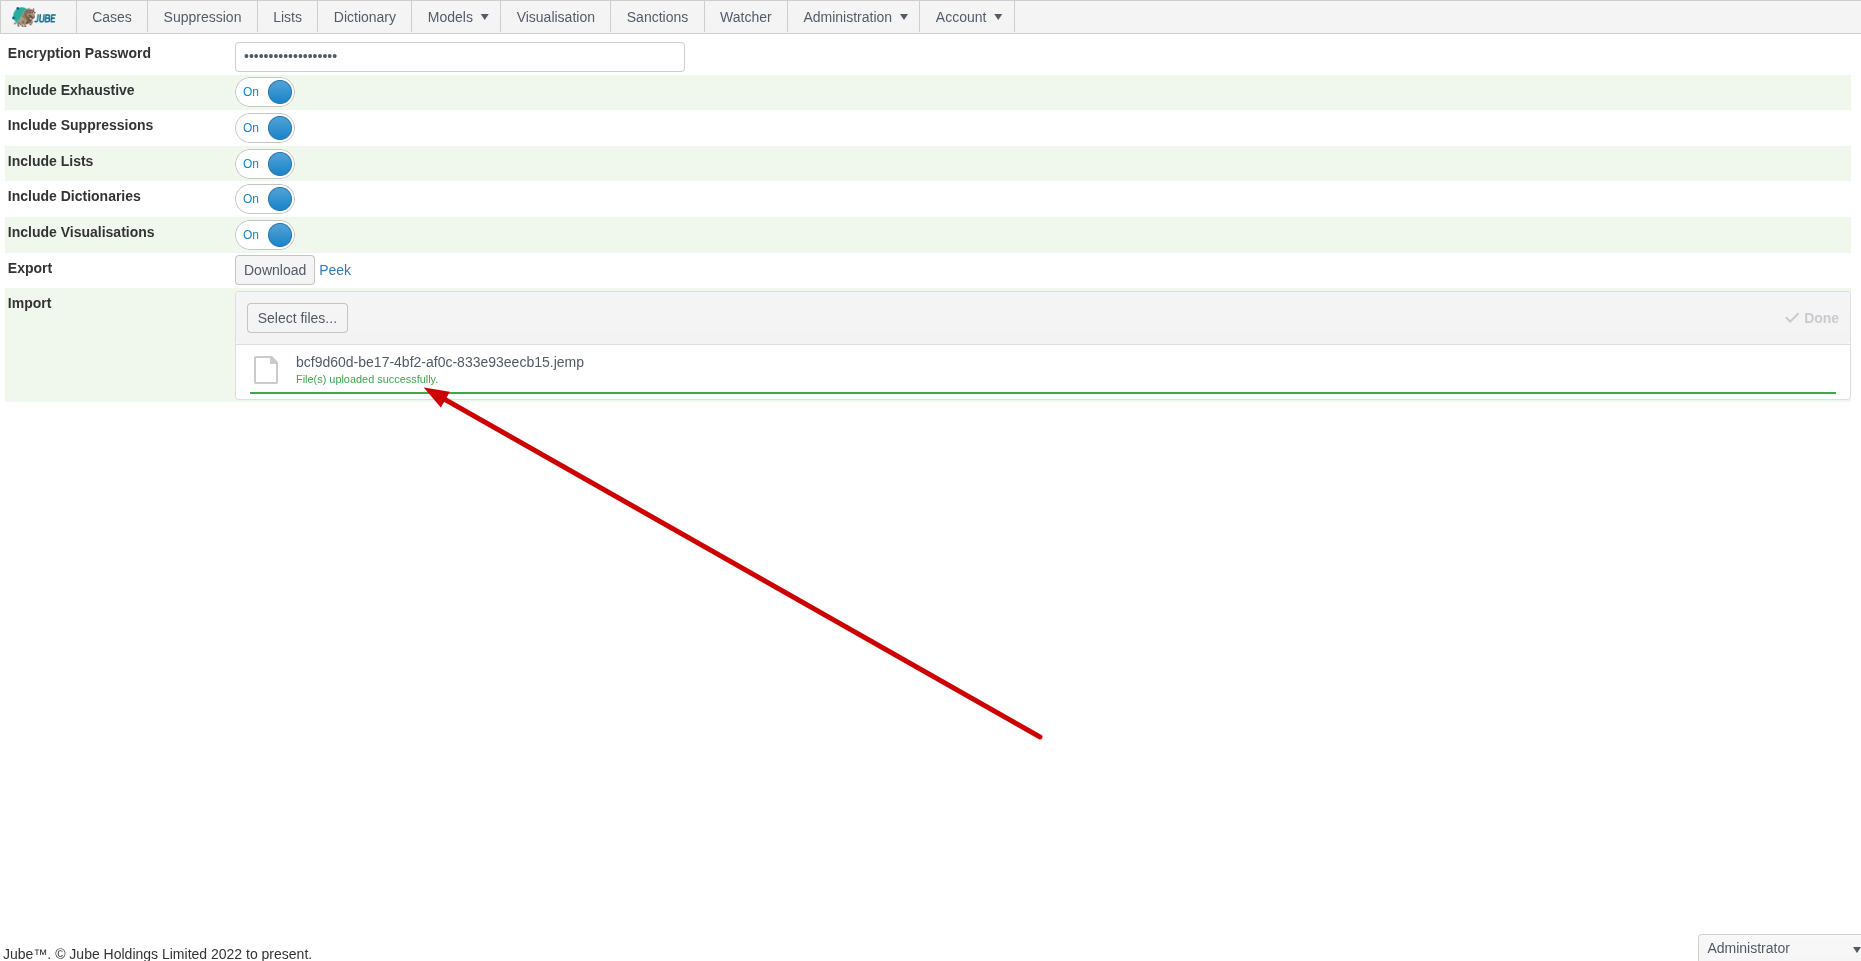1861x961 pixels.
Task: Open the Lists menu item
Action: [287, 17]
